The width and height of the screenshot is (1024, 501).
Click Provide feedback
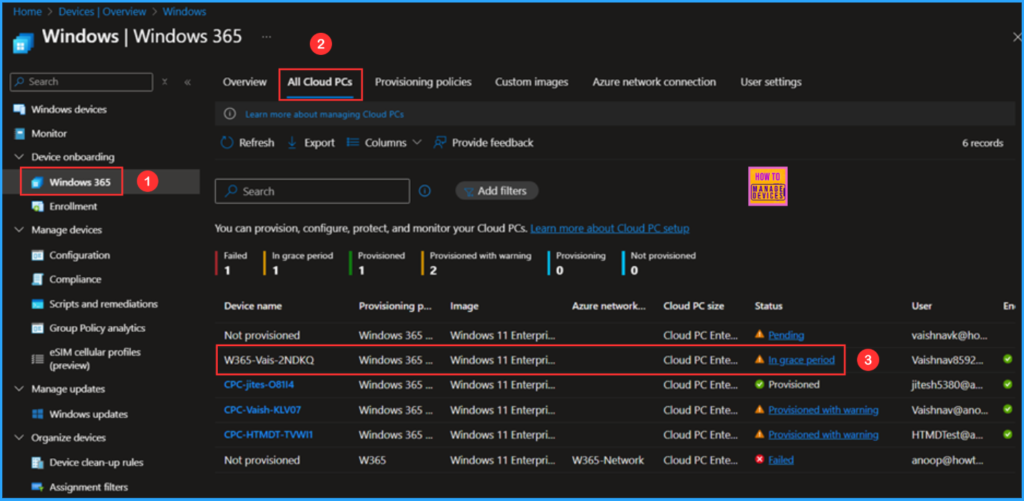pos(483,142)
